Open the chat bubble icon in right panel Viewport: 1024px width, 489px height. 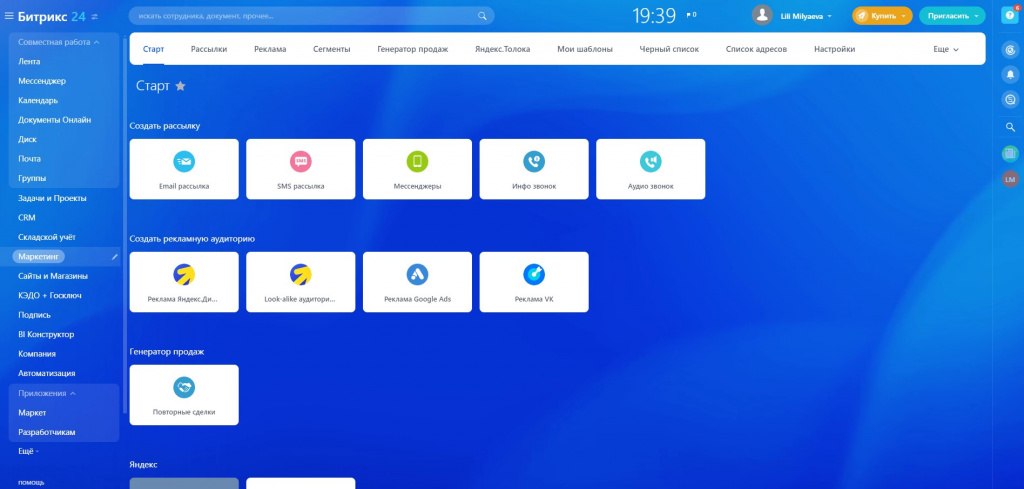1010,100
